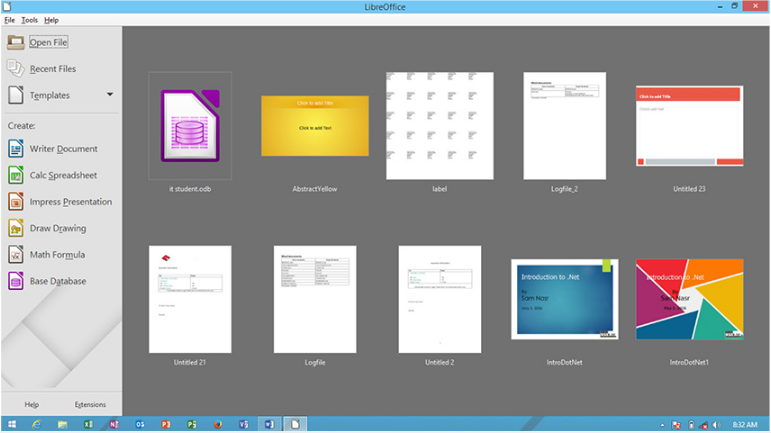Click the 'Logfile_2' file name
The width and height of the screenshot is (771, 433).
click(564, 189)
